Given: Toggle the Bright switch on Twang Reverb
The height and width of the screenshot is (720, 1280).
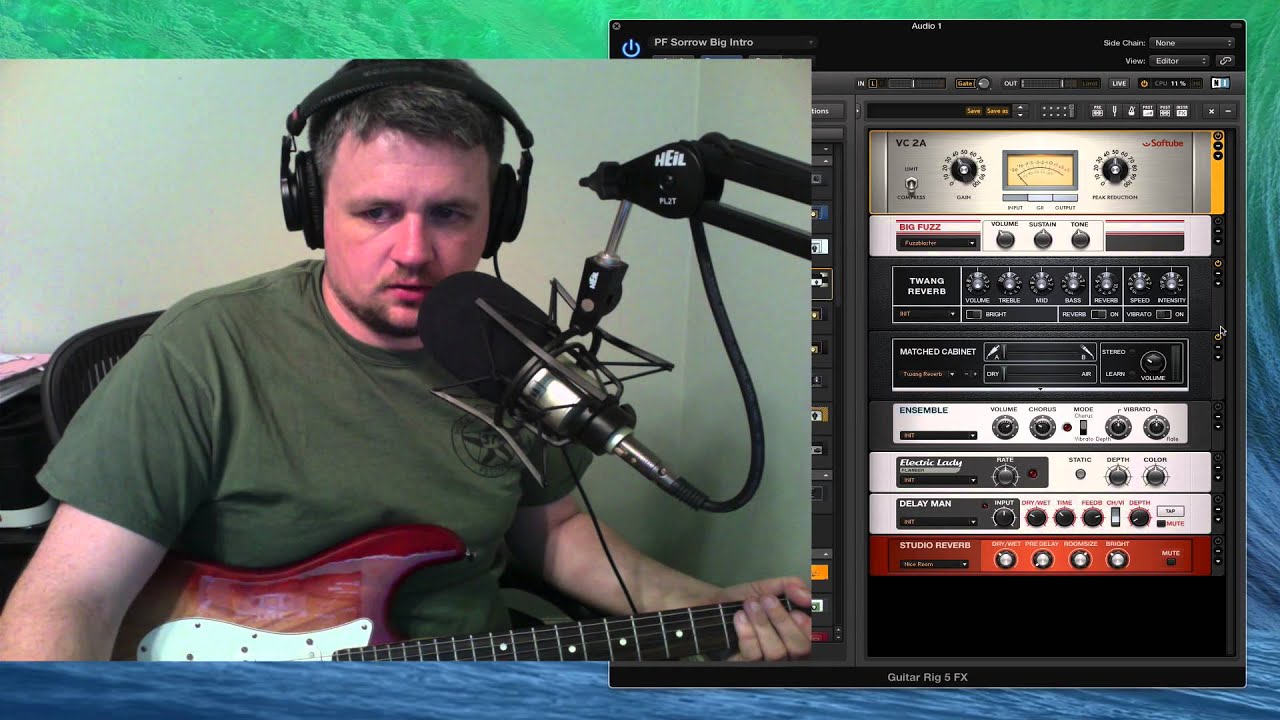Looking at the screenshot, I should point(974,315).
